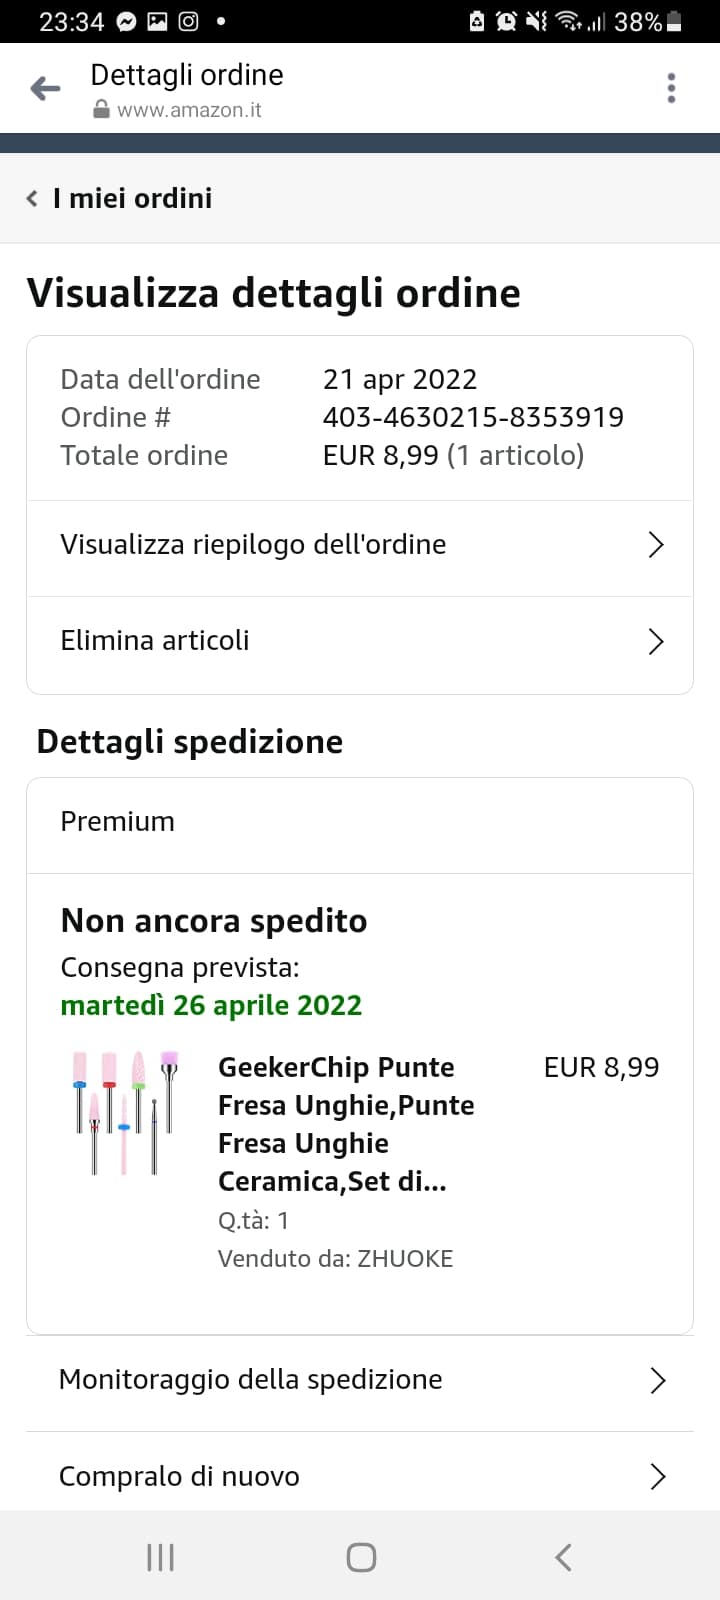
Task: Open the three-dot overflow menu
Action: [x=671, y=89]
